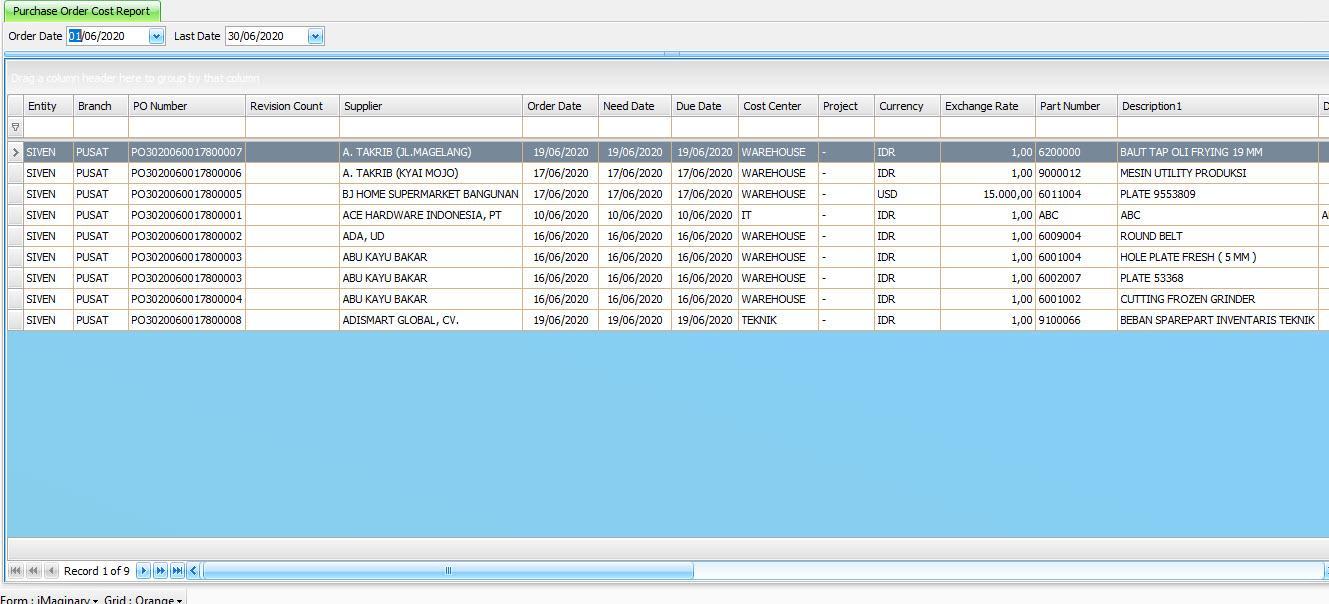Viewport: 1329px width, 604px height.
Task: Click HOLE PLATE FRESH ( 5 MM ) cell
Action: coord(1218,257)
